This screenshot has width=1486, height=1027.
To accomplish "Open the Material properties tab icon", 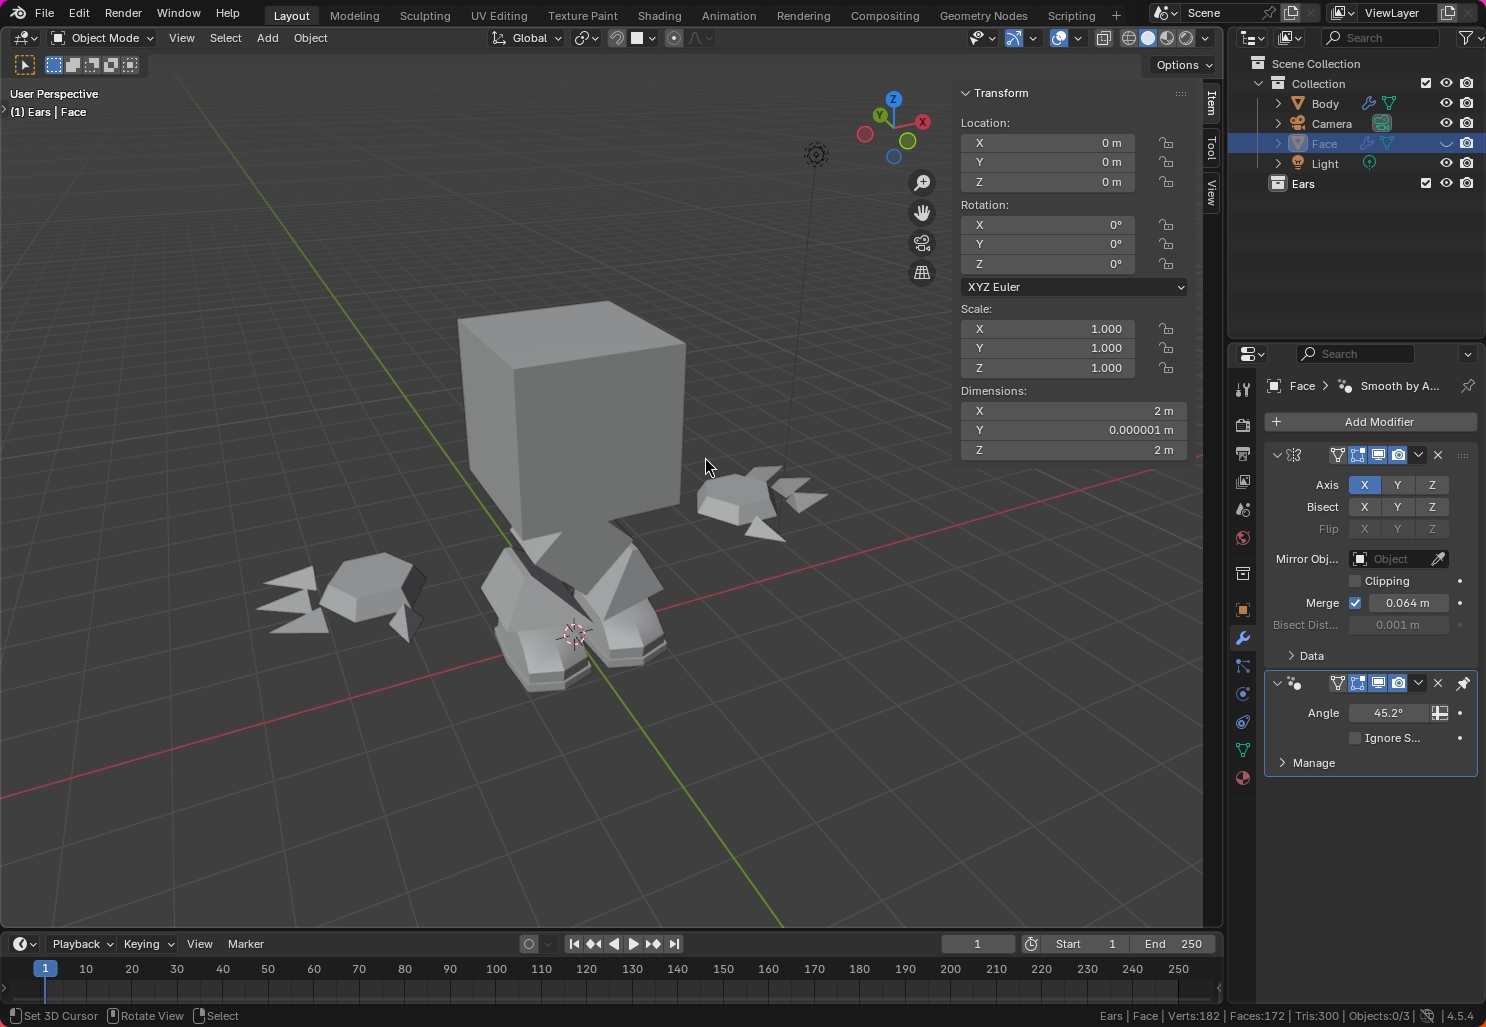I will [1243, 778].
